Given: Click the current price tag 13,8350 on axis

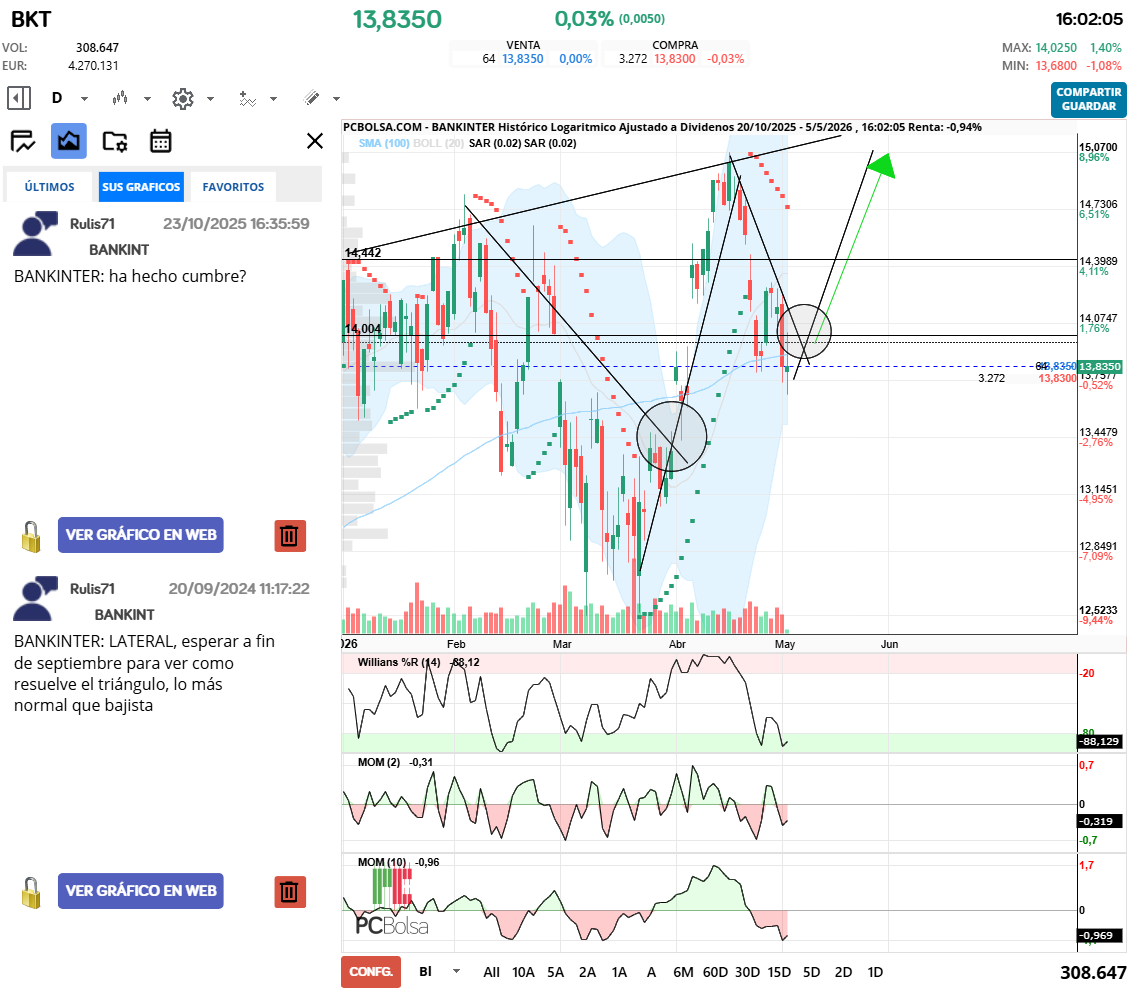Looking at the screenshot, I should [1100, 366].
